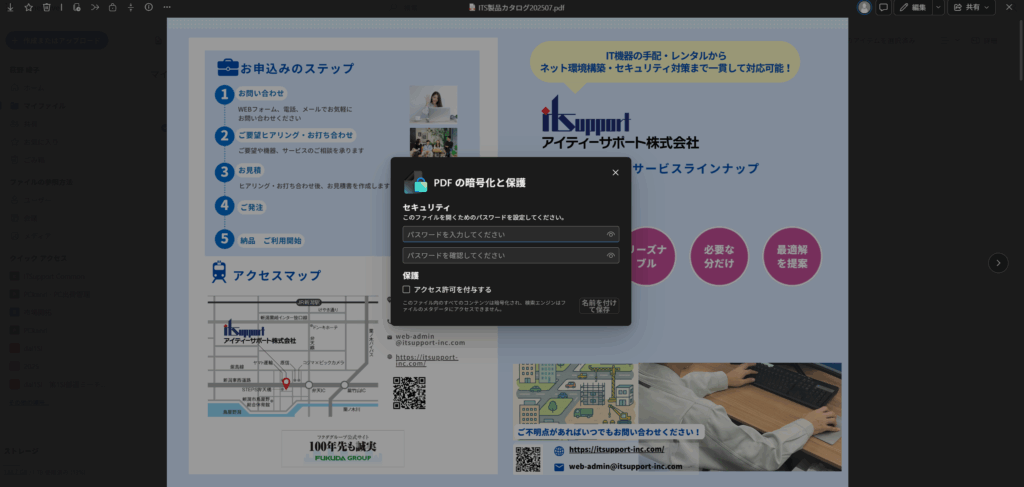Screen dimensions: 1024x487
Task: Click the info circle icon
Action: 148,7
